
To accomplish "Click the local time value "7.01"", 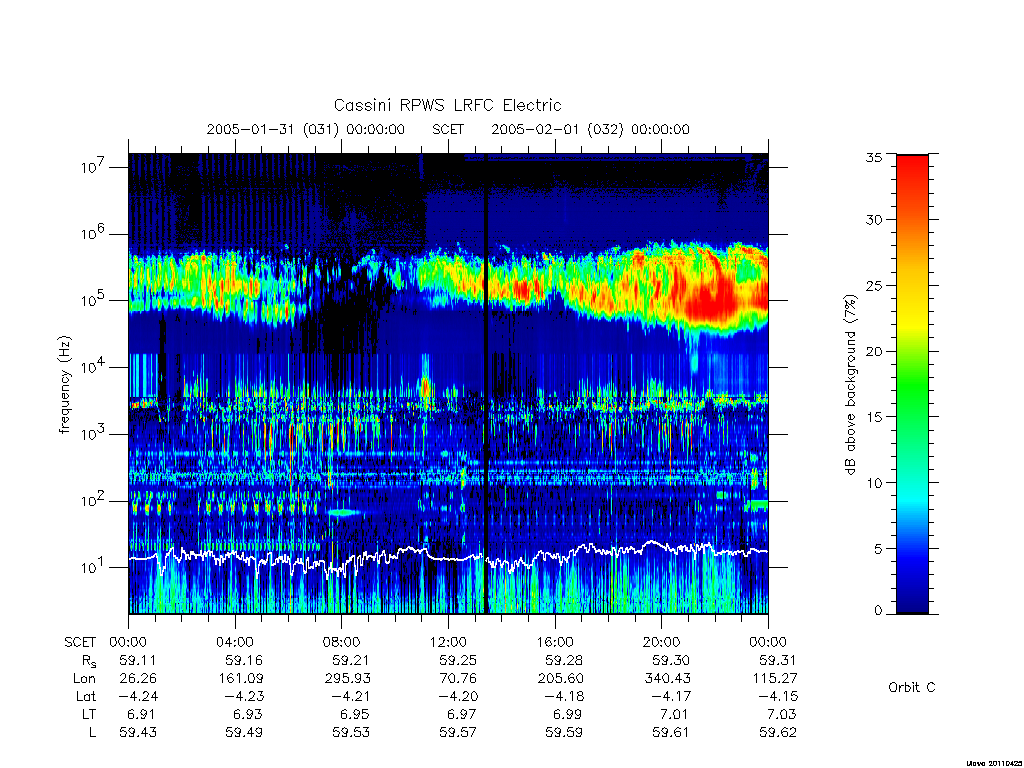I will pyautogui.click(x=675, y=714).
